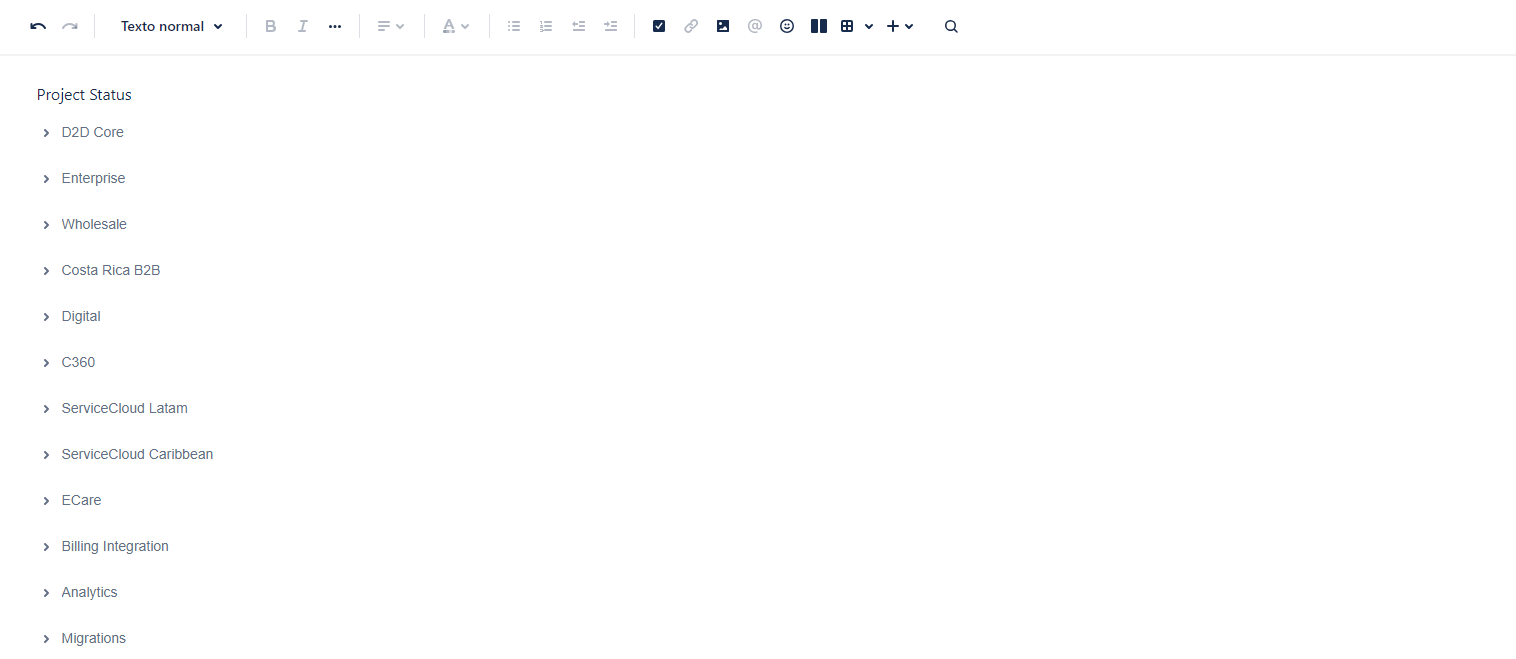Insert a hyperlink
The height and width of the screenshot is (659, 1516).
click(x=691, y=26)
